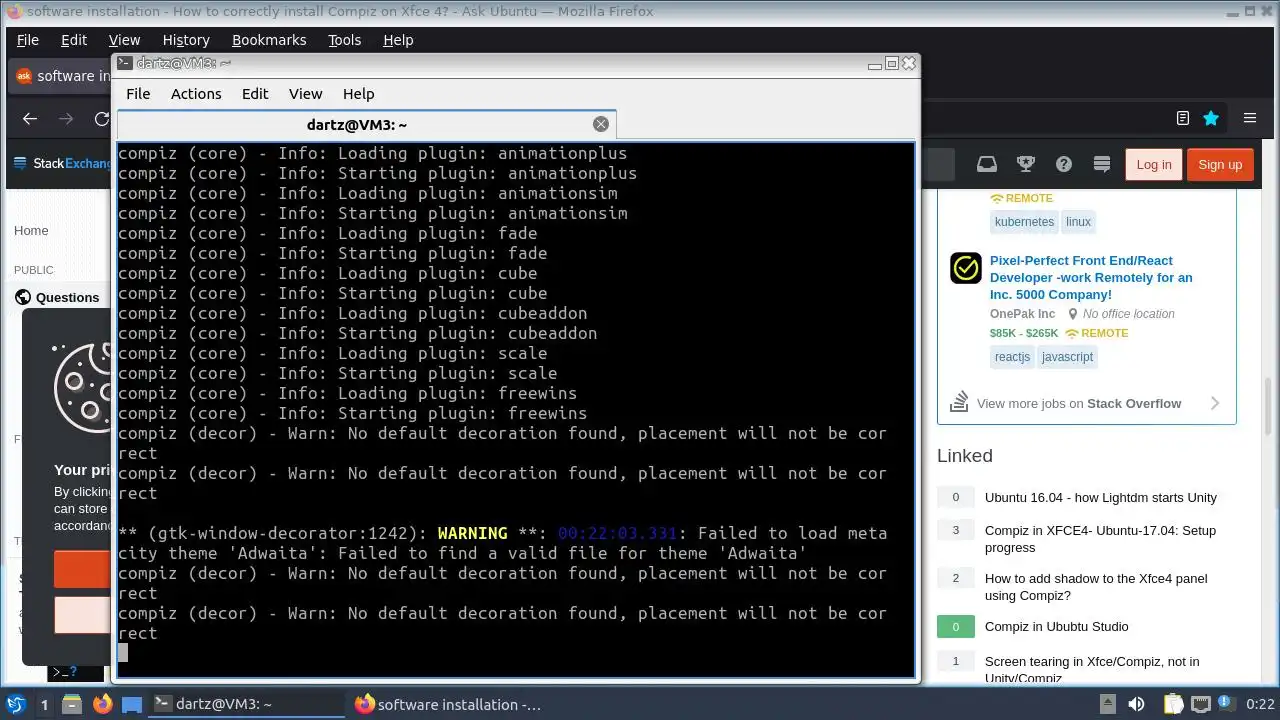Open the terminal Actions menu

(196, 93)
